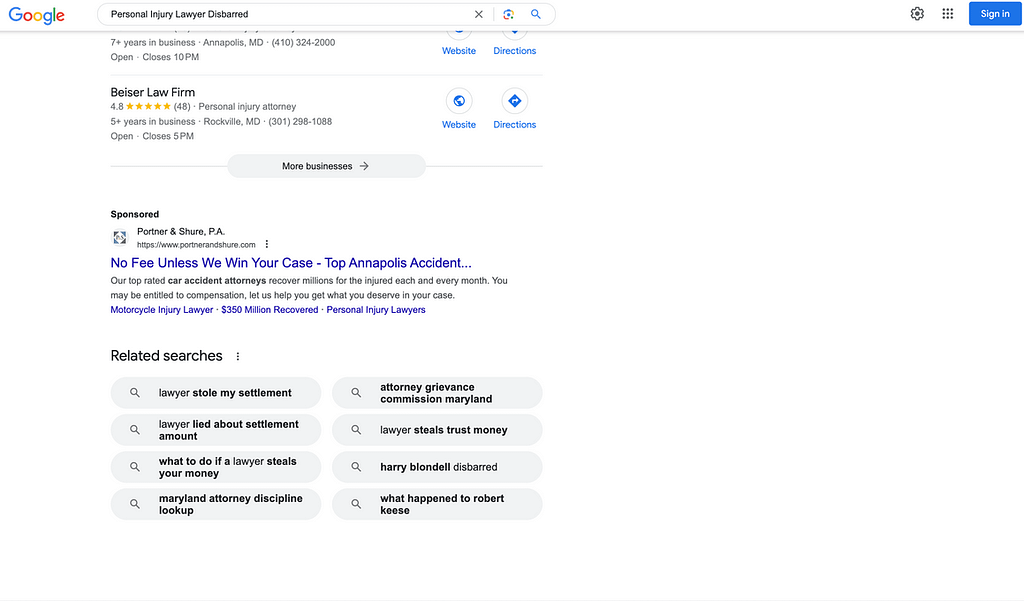Screen dimensions: 1024x601
Task: Open Google Lens image search icon
Action: pyautogui.click(x=508, y=14)
